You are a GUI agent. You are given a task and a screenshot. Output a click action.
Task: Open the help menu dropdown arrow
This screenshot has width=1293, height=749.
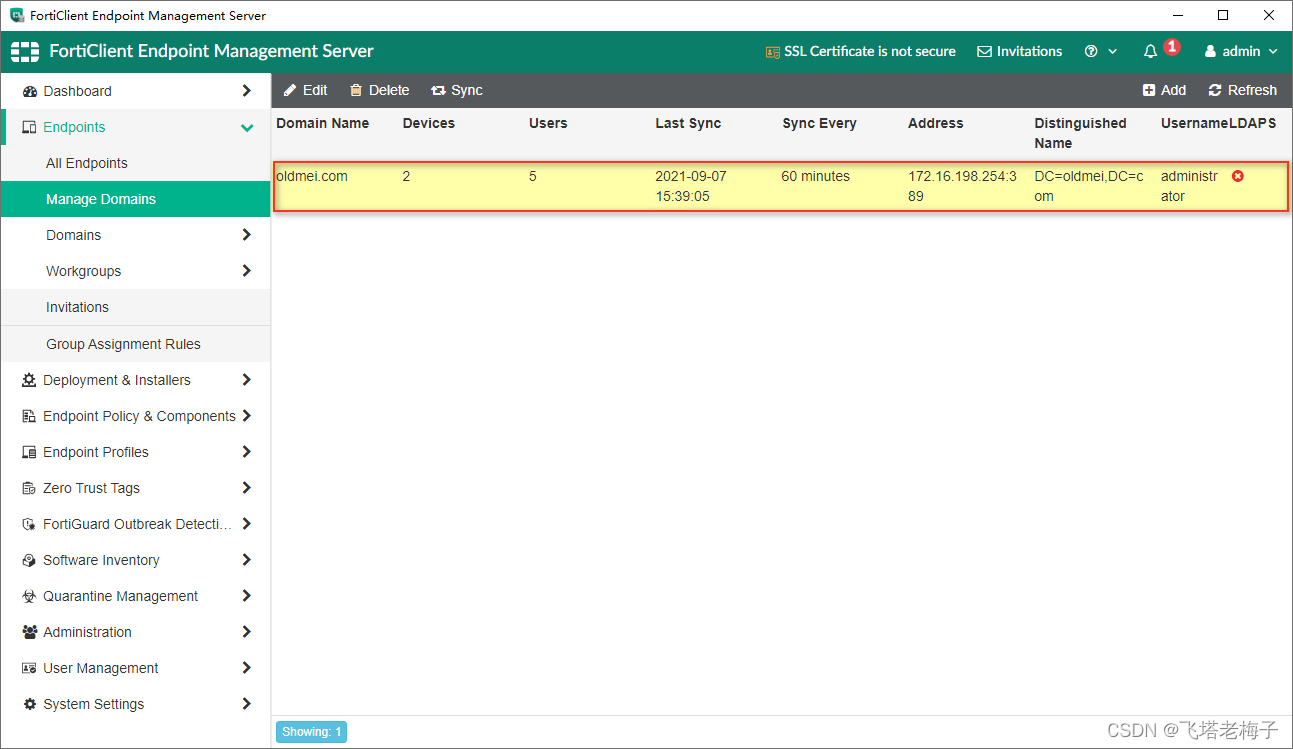click(1112, 52)
